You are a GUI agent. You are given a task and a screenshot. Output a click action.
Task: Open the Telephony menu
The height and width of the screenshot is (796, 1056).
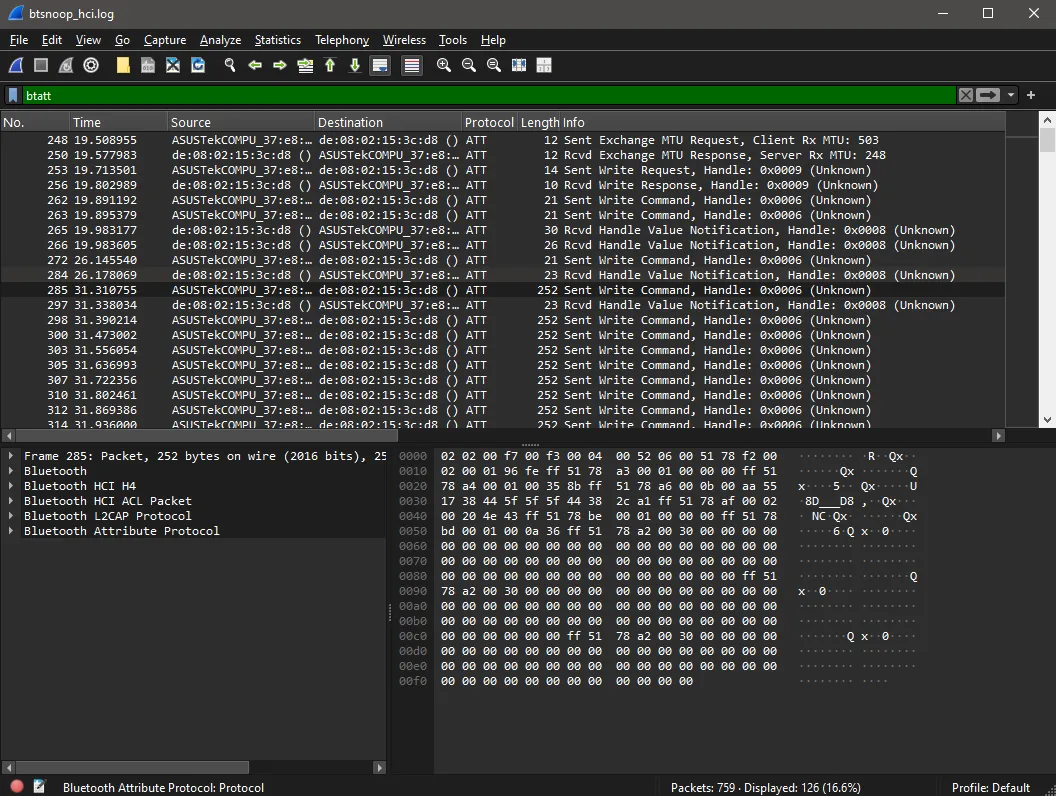(342, 40)
